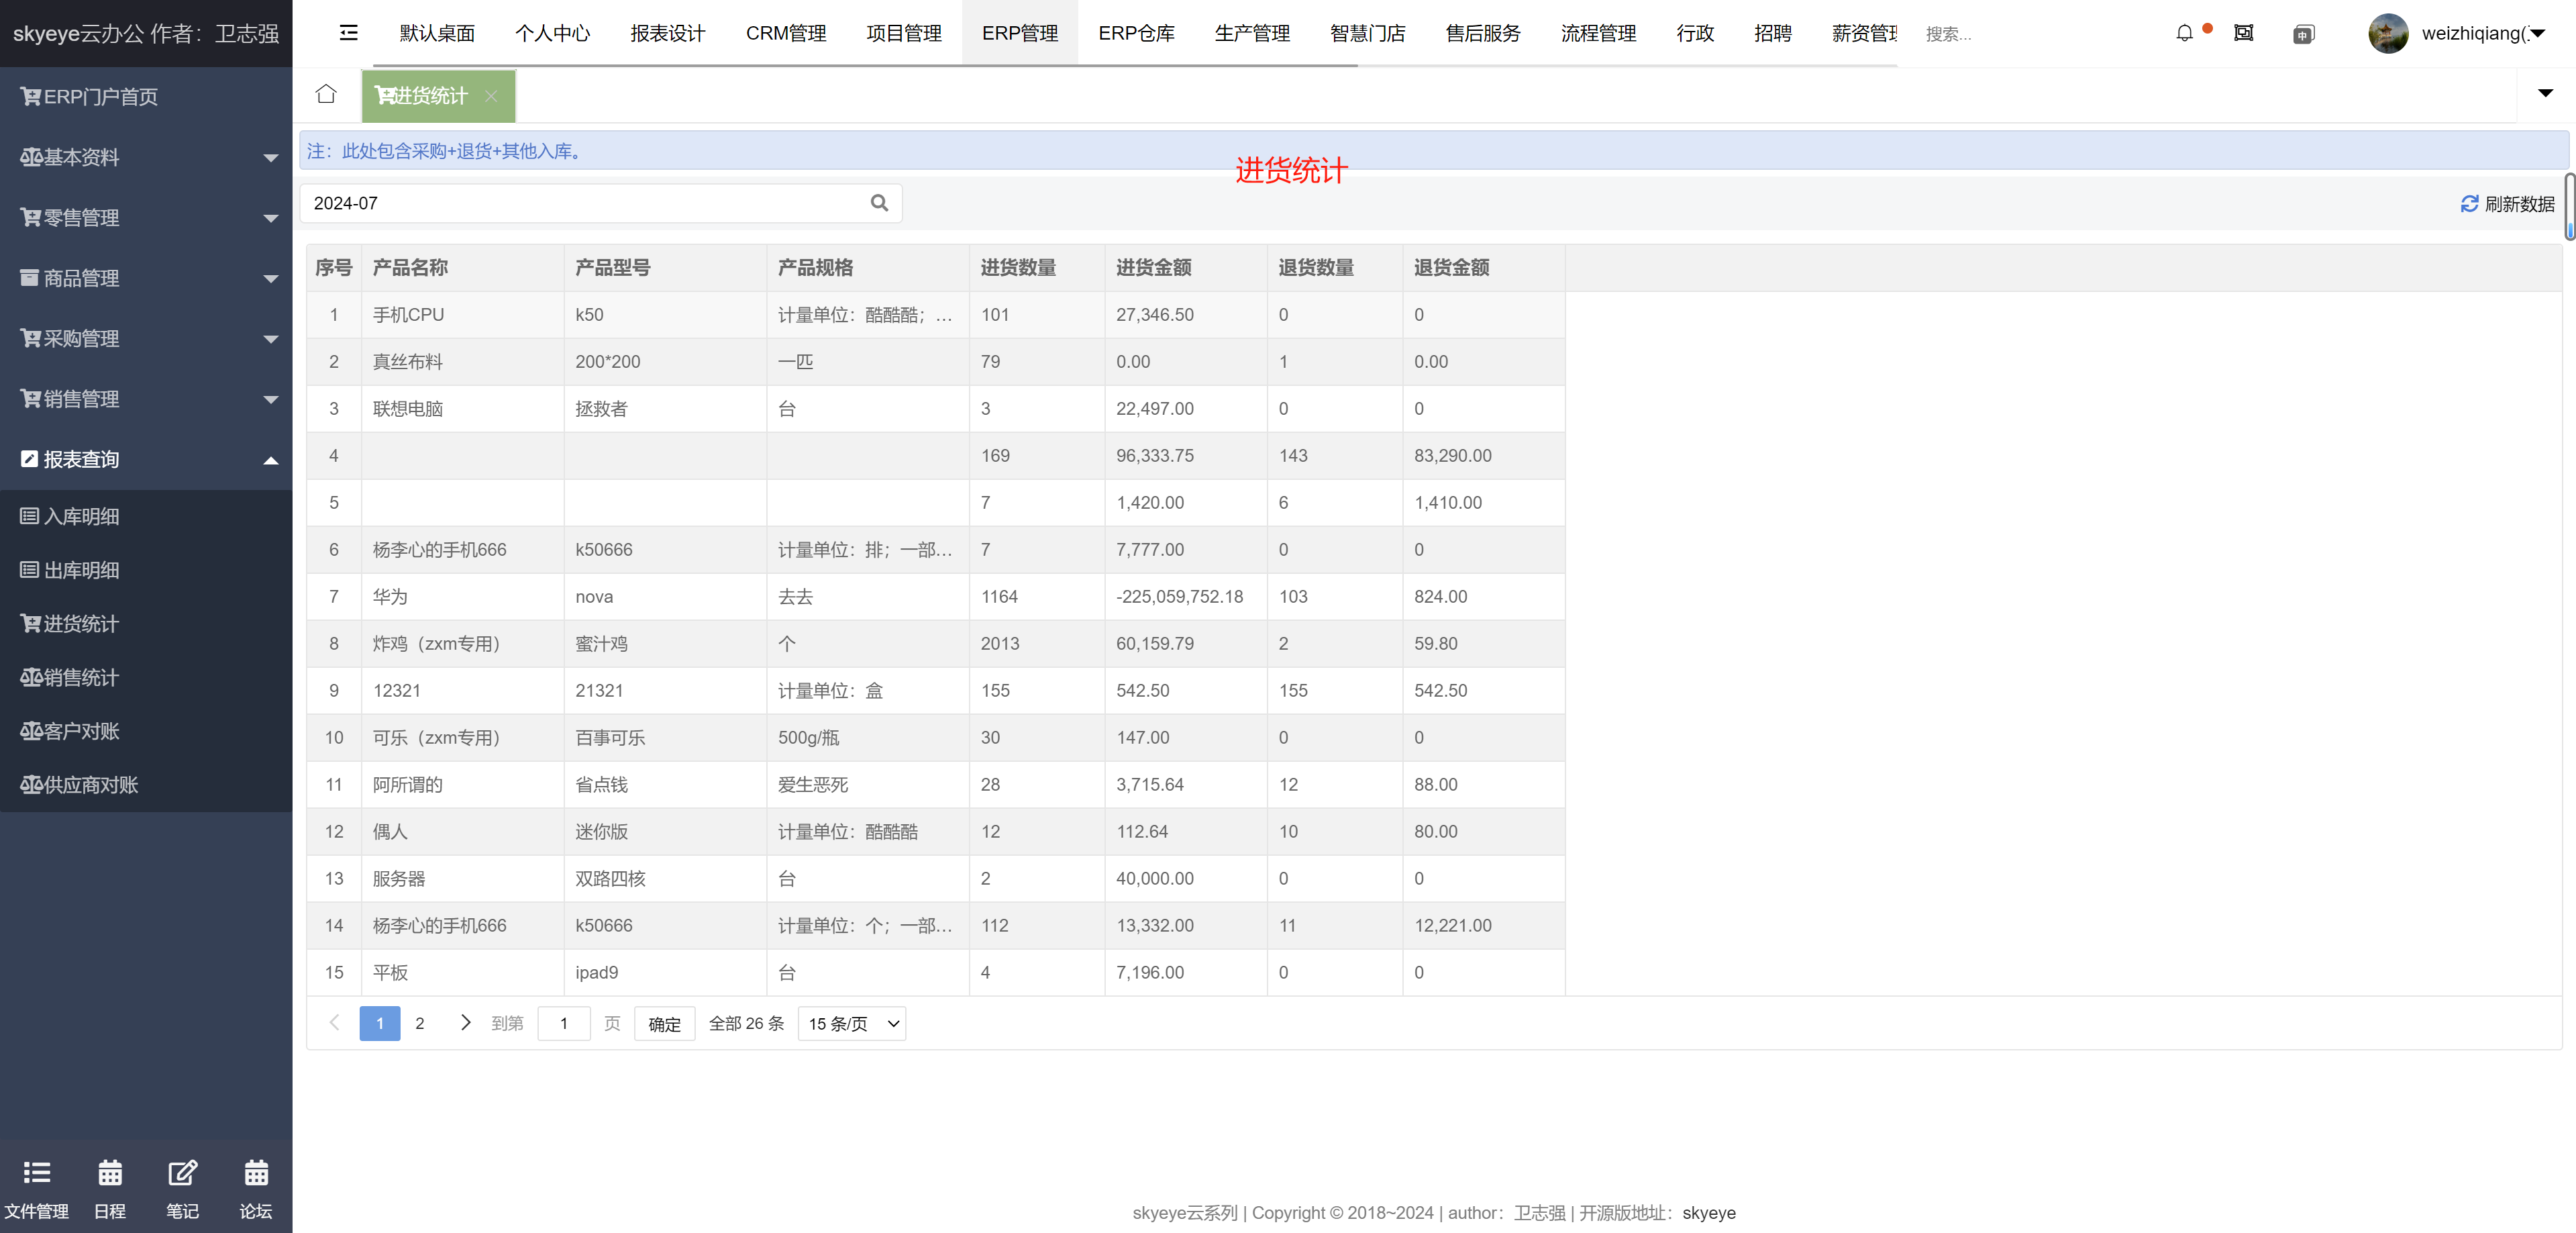Click the 2024-07 date input field

580,203
